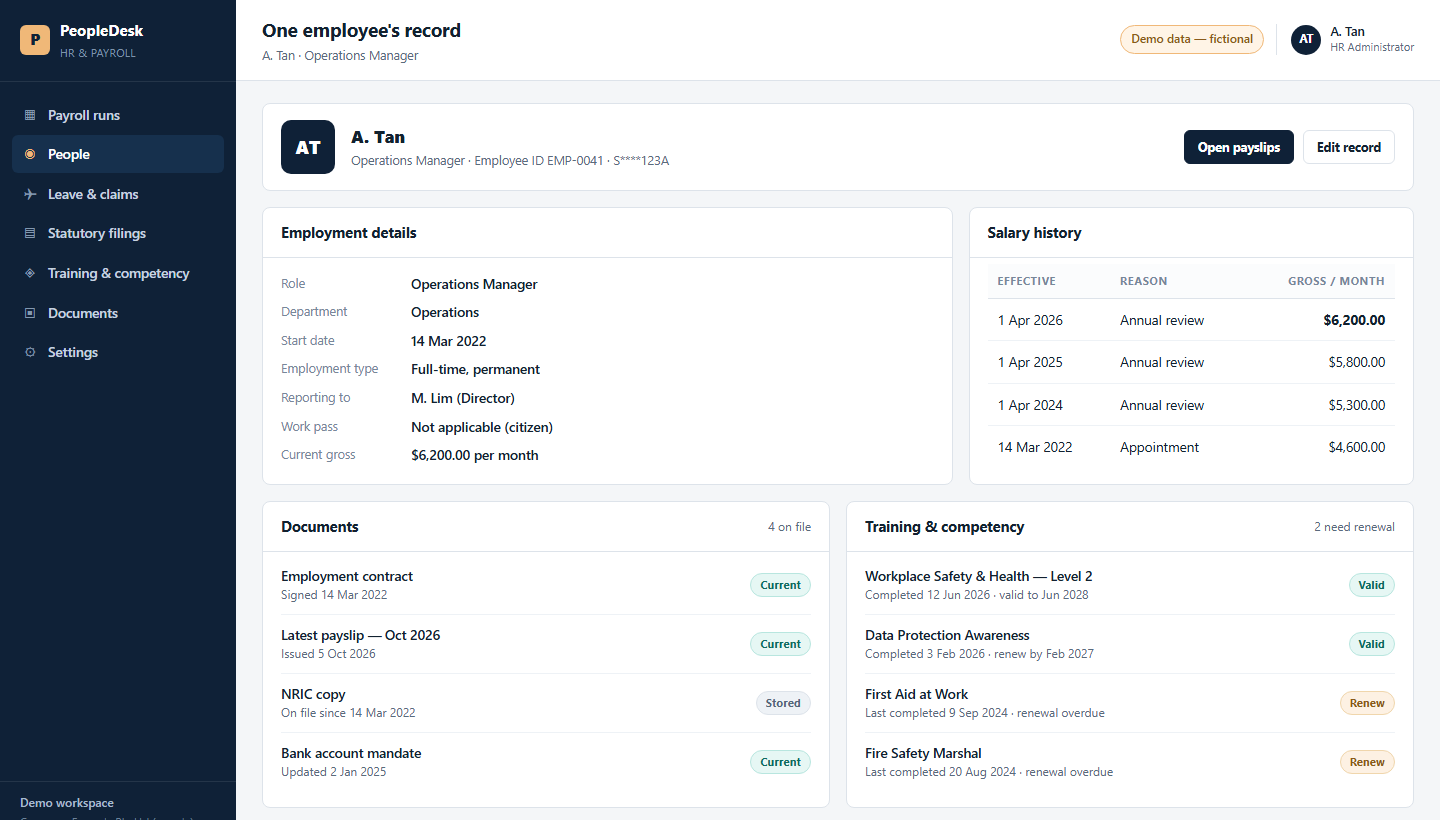This screenshot has width=1440, height=820.
Task: Click the $6,200.00 per month value
Action: [x=475, y=455]
